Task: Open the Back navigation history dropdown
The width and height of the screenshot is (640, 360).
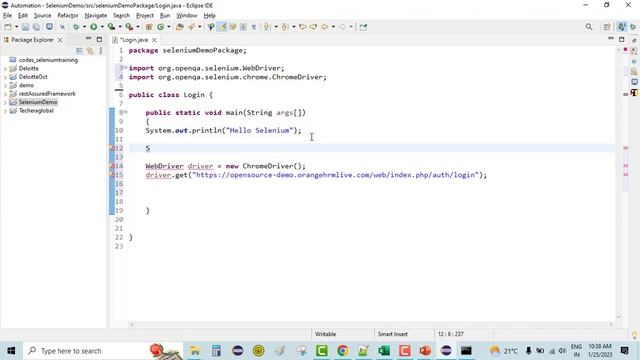Action: pos(333,27)
